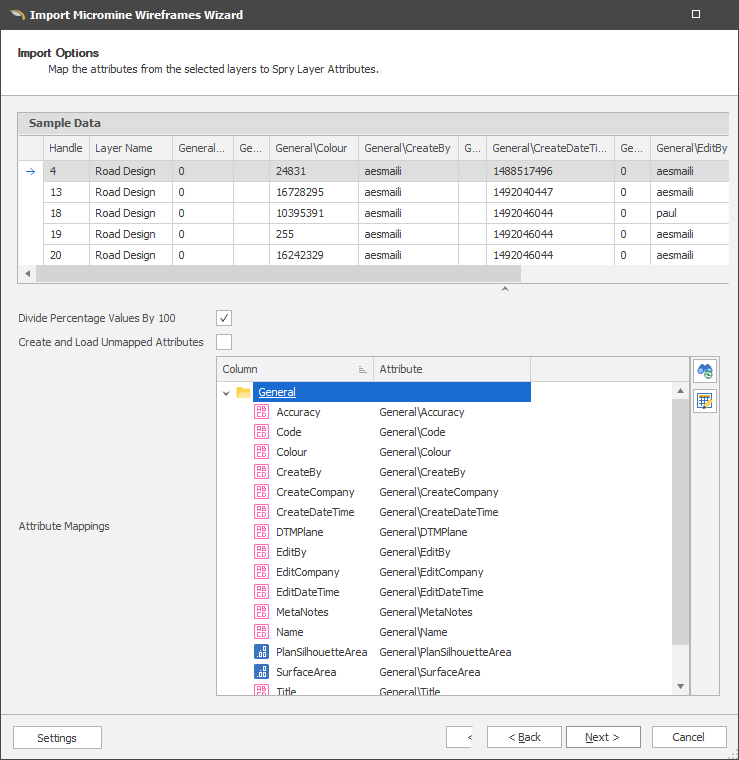Image resolution: width=739 pixels, height=760 pixels.
Task: Click the numeric icon beside PlanSilhouetteArea
Action: [261, 652]
